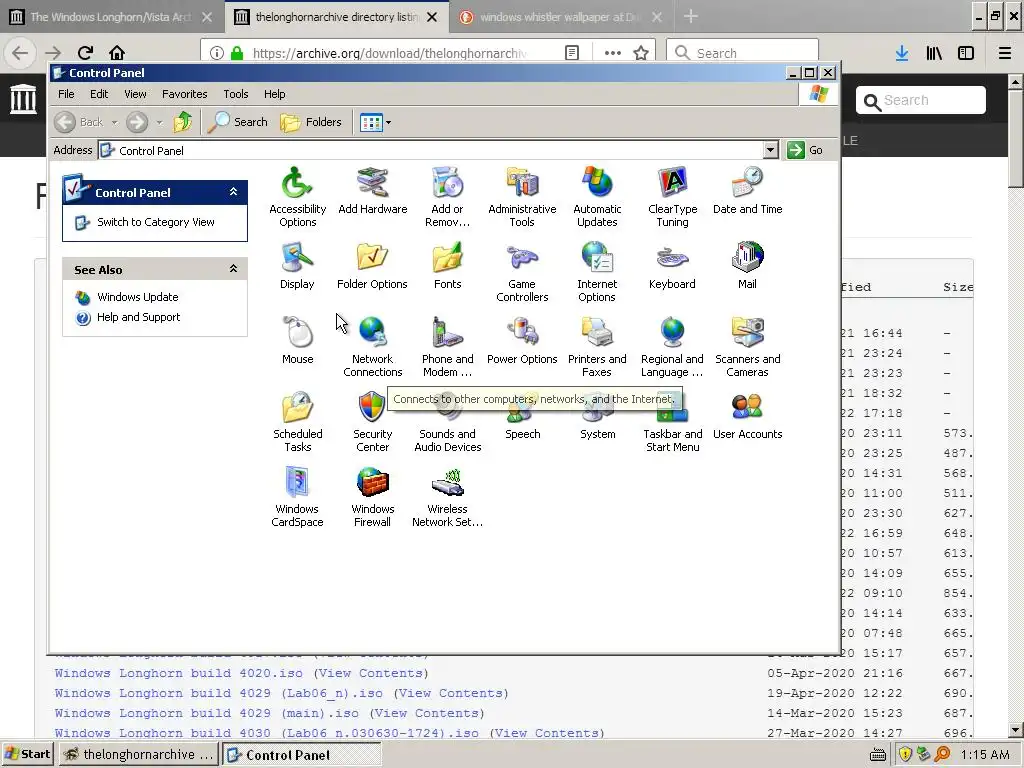The height and width of the screenshot is (768, 1024).
Task: Open Longhorn build 4029 (main).iso link
Action: pyautogui.click(x=206, y=713)
